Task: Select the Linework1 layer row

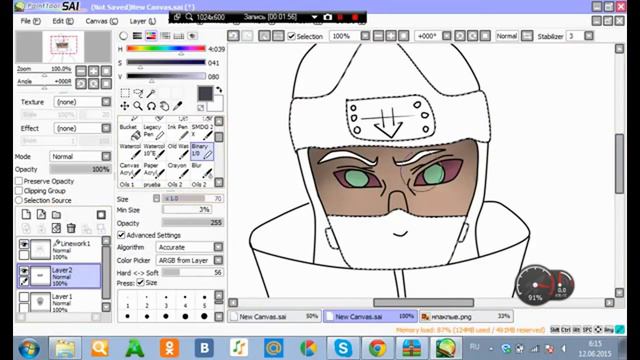Action: [59, 249]
